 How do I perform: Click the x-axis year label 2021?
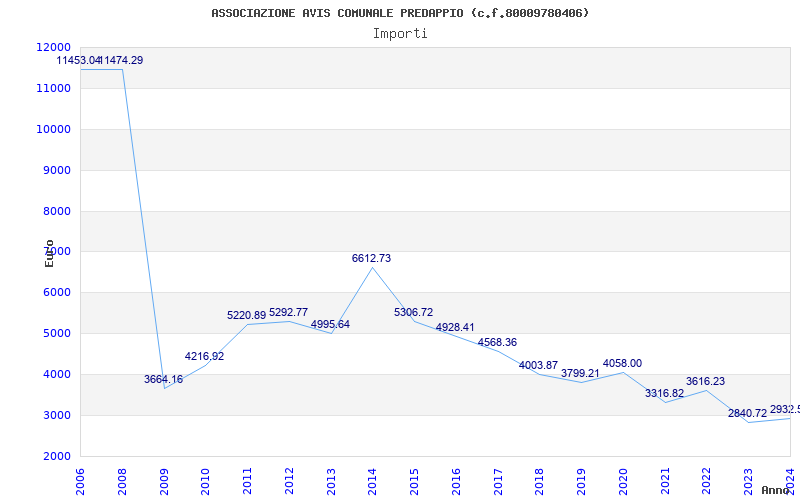pyautogui.click(x=665, y=482)
